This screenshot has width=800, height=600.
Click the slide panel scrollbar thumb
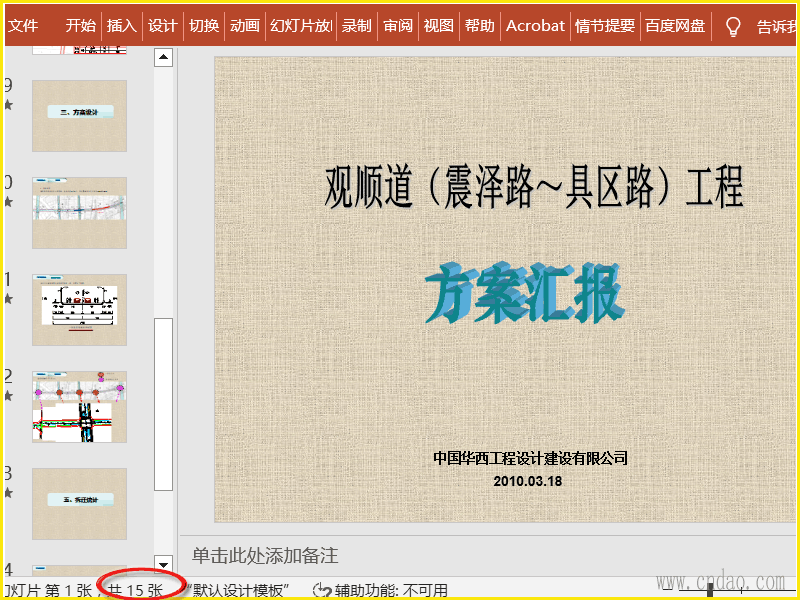coord(163,404)
